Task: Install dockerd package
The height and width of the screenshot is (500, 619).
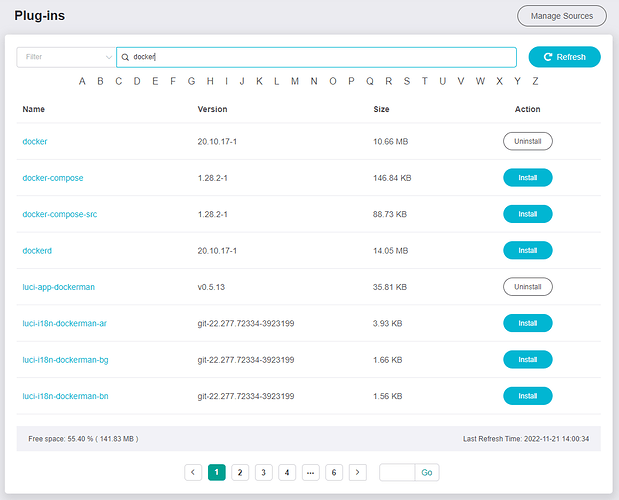Action: click(x=527, y=250)
